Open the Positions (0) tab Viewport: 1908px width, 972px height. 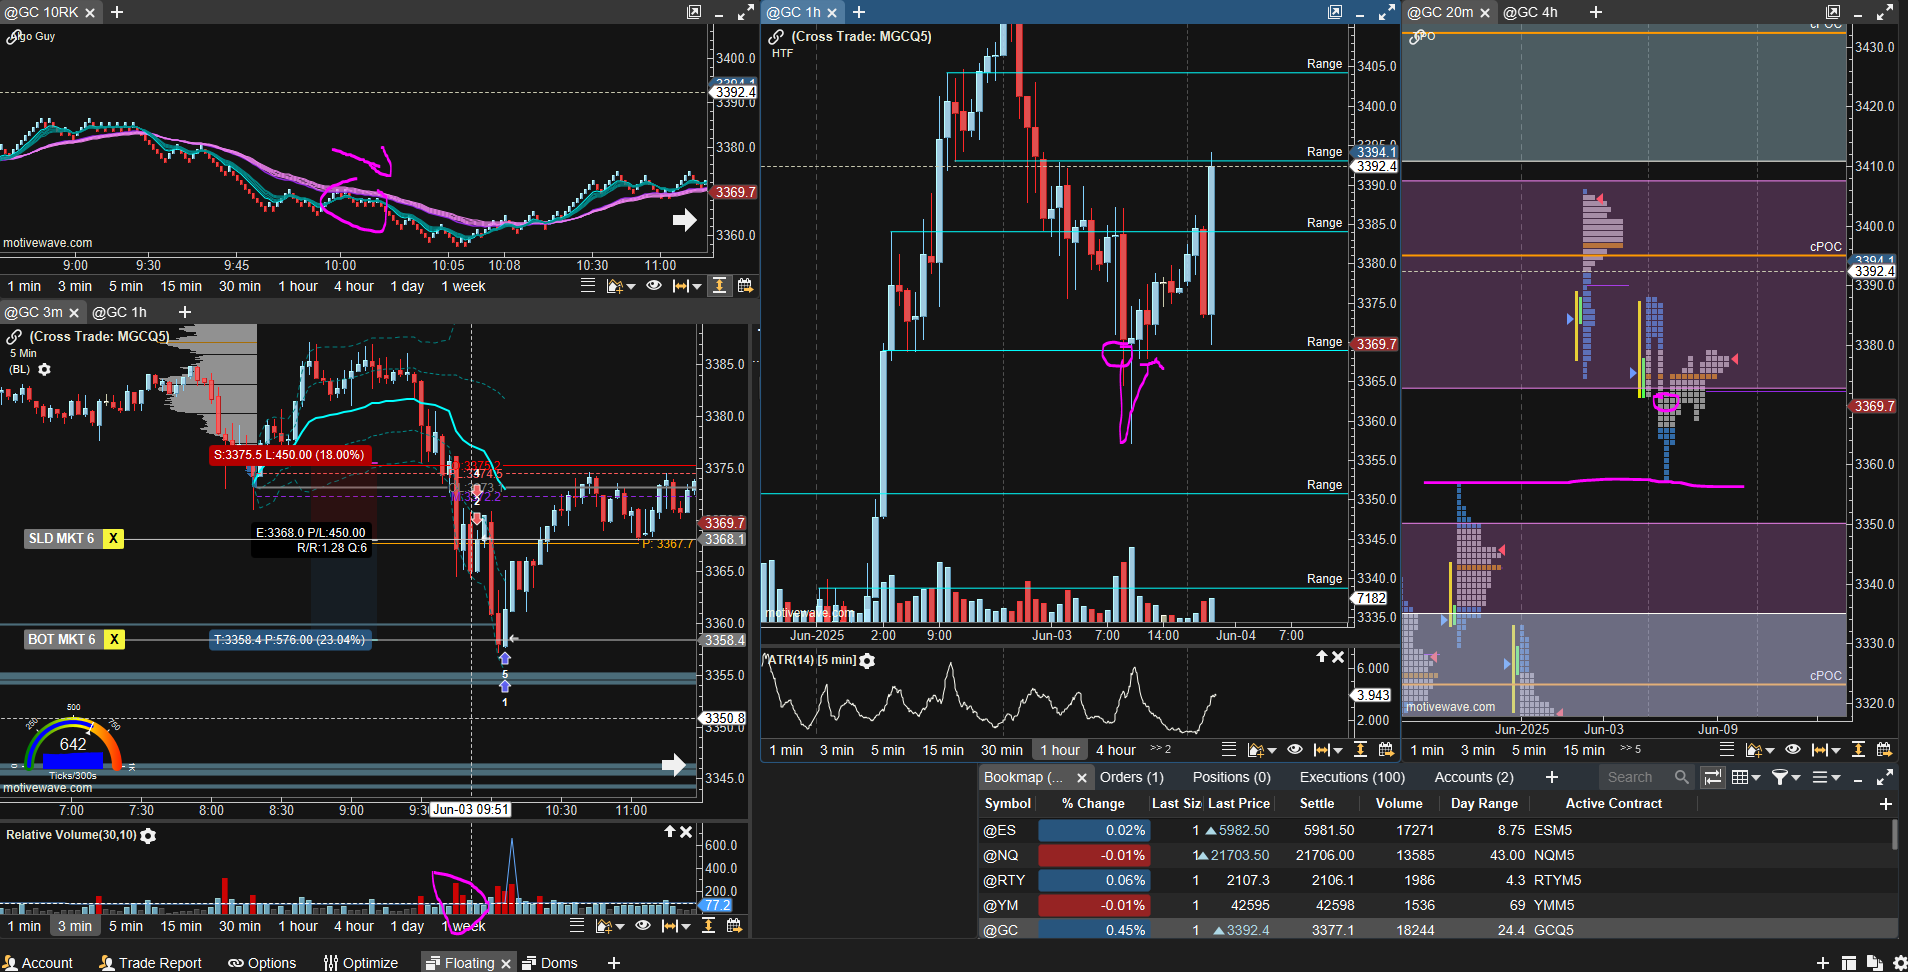click(1232, 777)
